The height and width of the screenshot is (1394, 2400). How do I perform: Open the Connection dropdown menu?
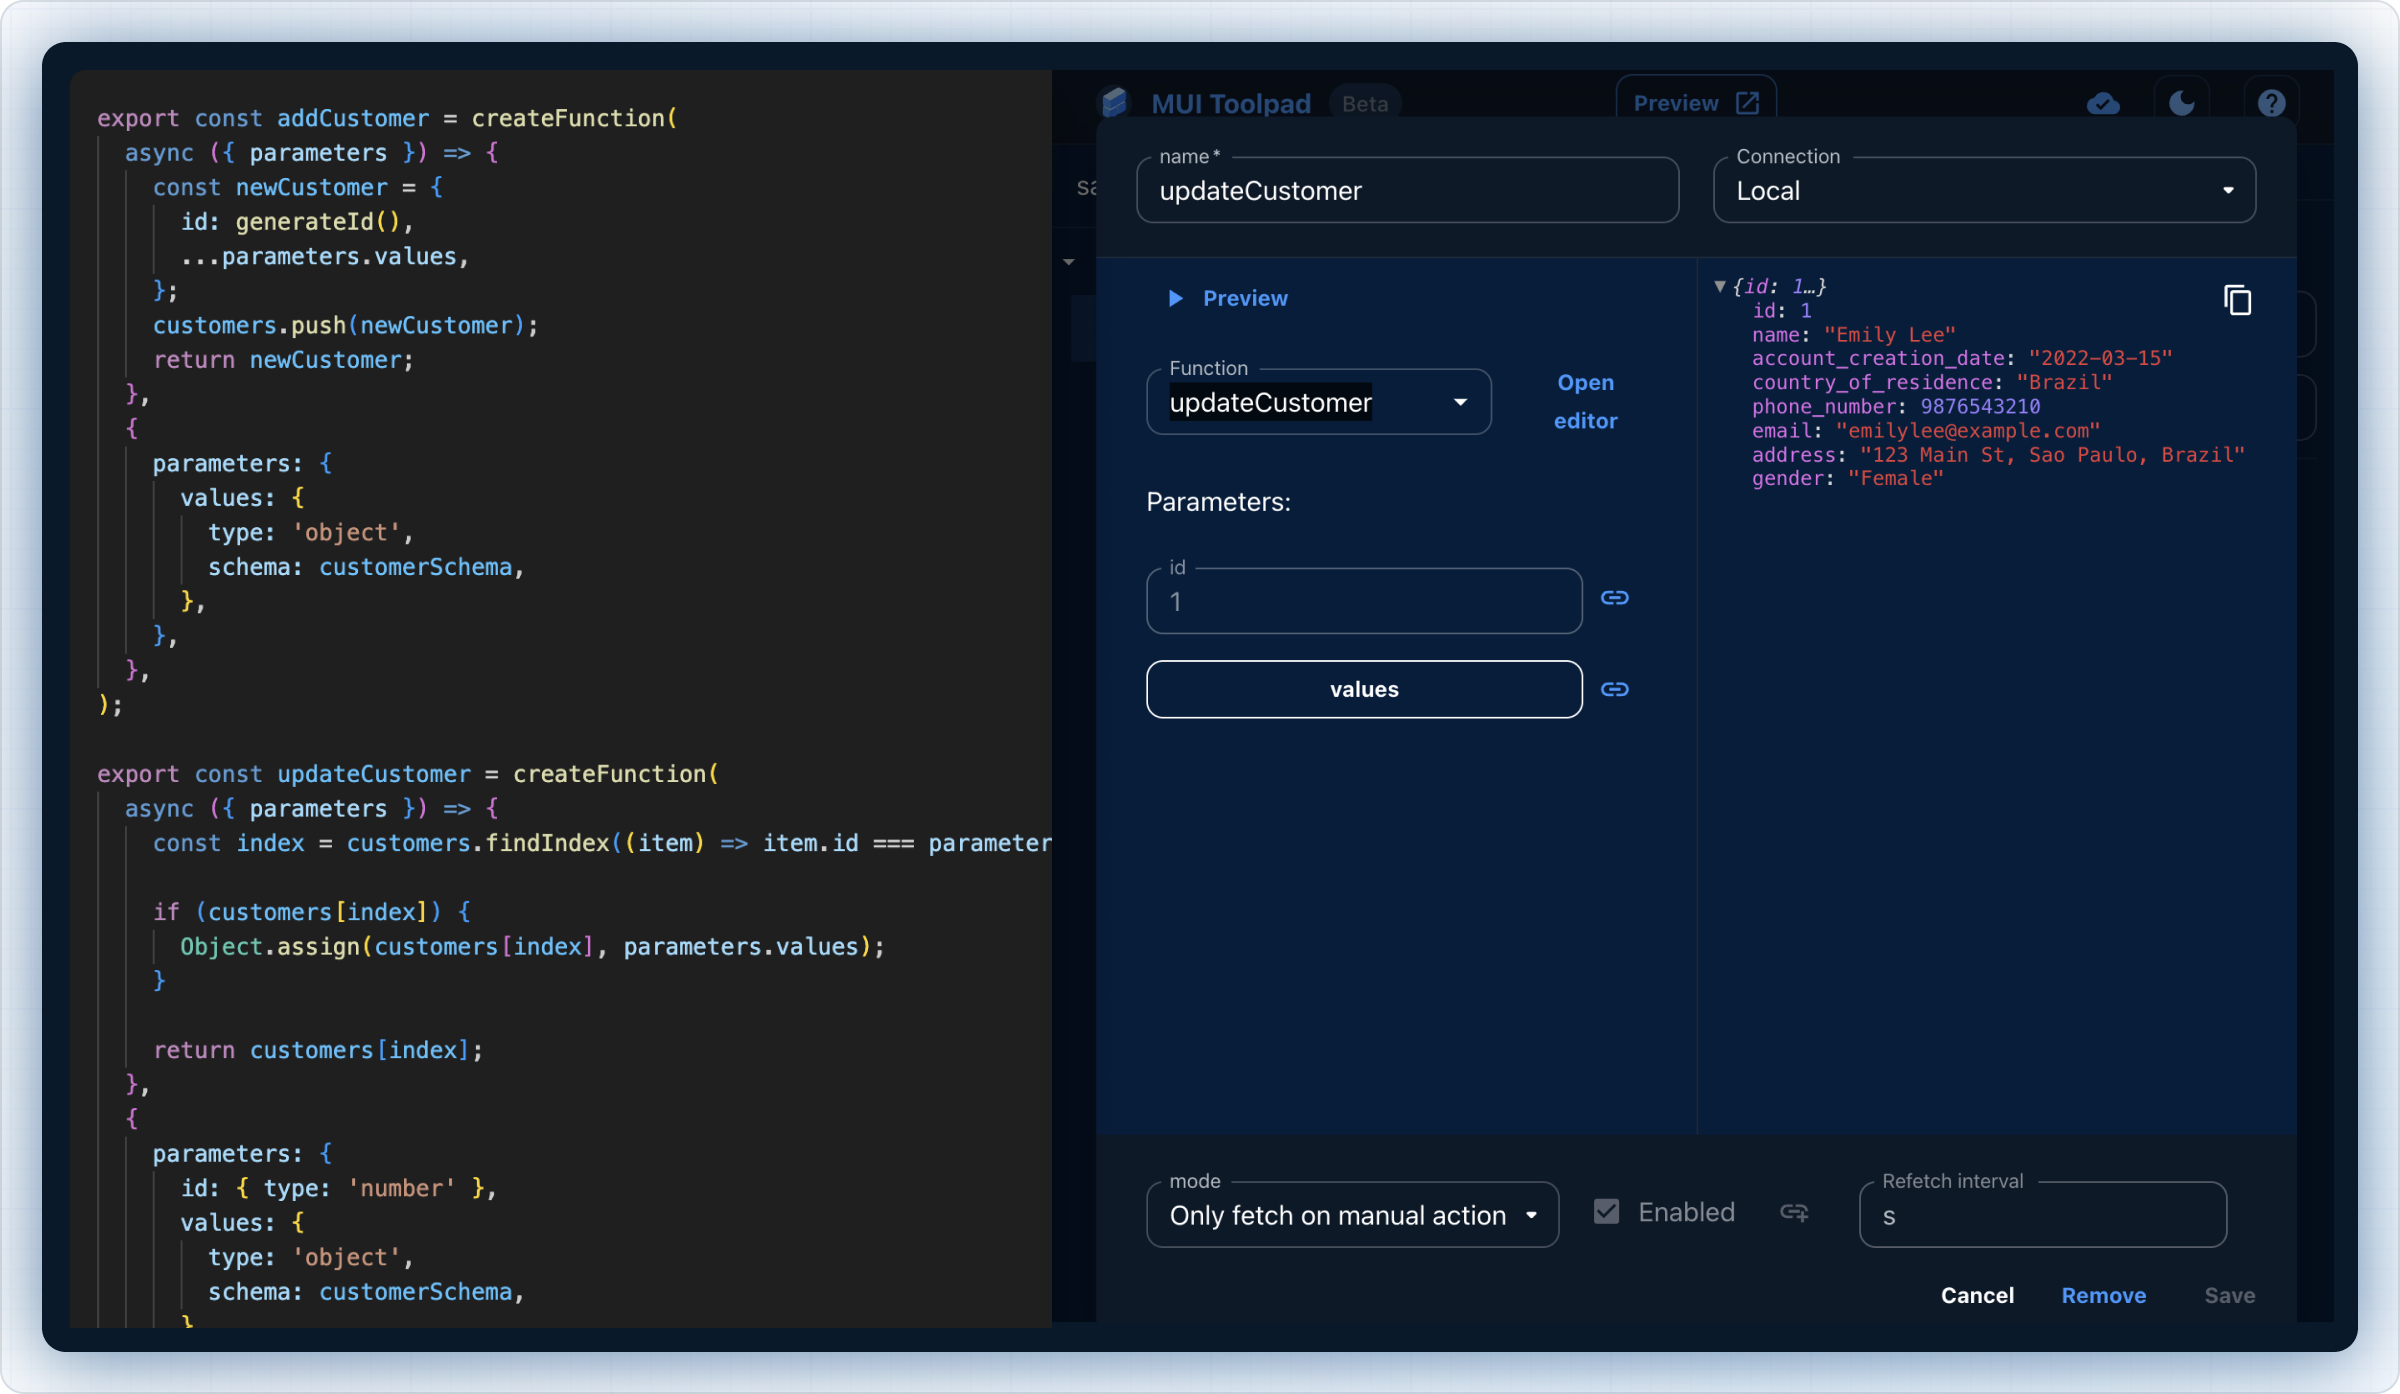[x=1985, y=191]
